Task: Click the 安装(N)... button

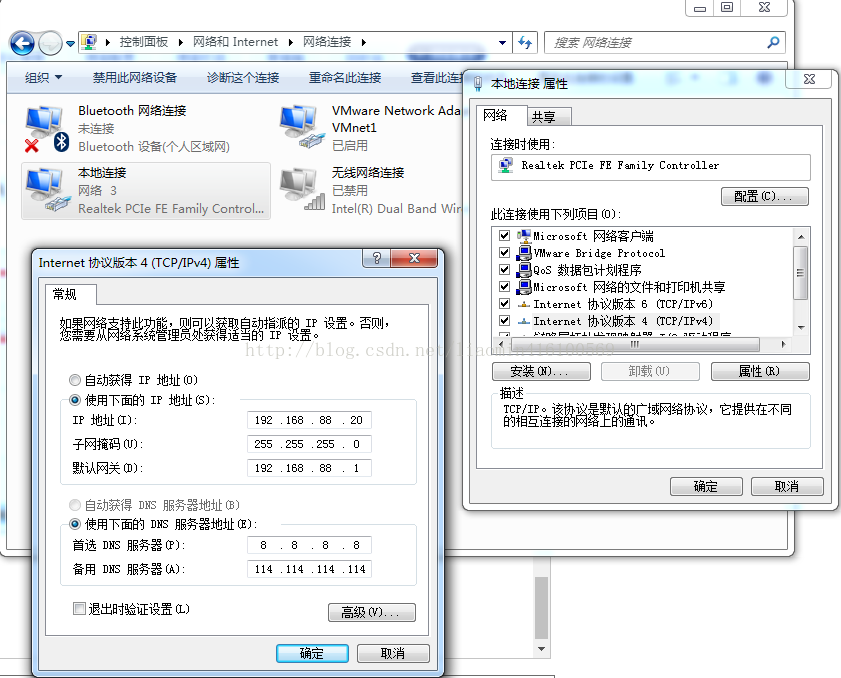Action: pos(541,371)
